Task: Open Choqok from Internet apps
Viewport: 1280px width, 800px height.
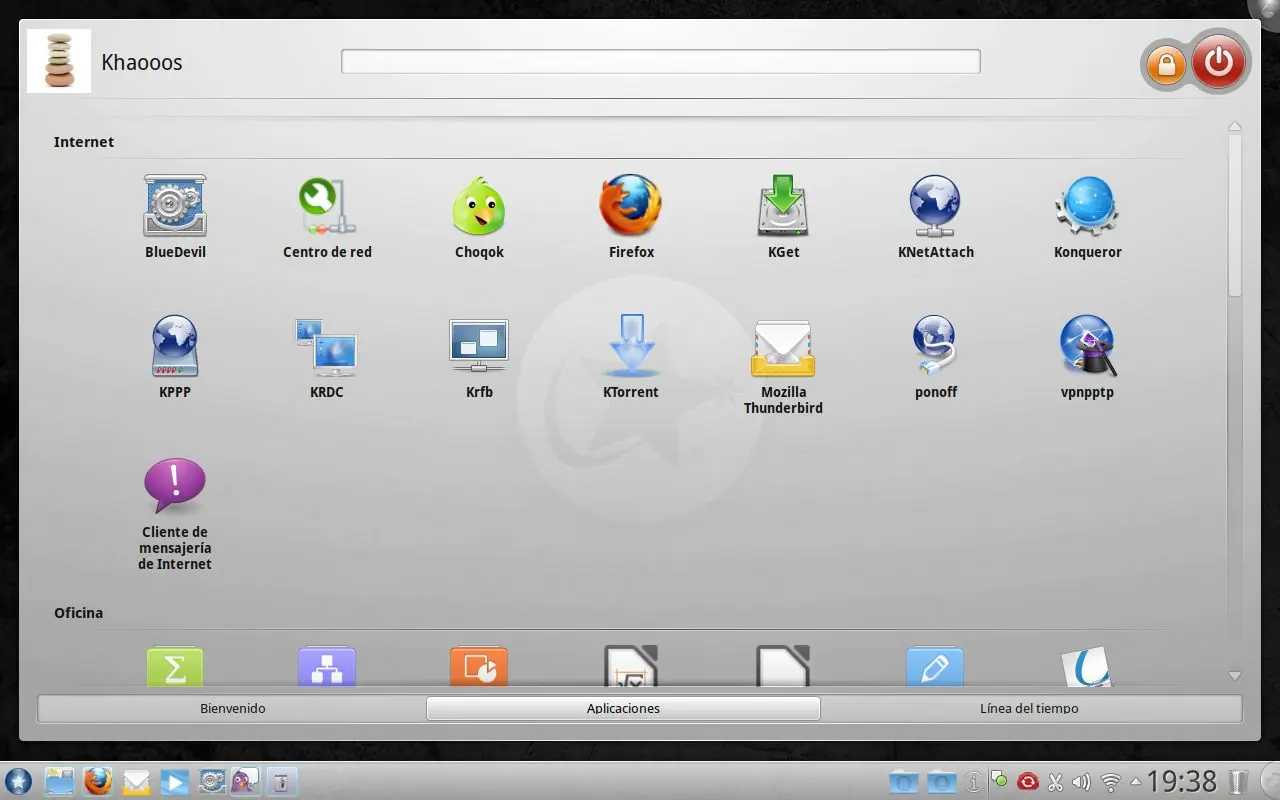Action: [x=479, y=217]
